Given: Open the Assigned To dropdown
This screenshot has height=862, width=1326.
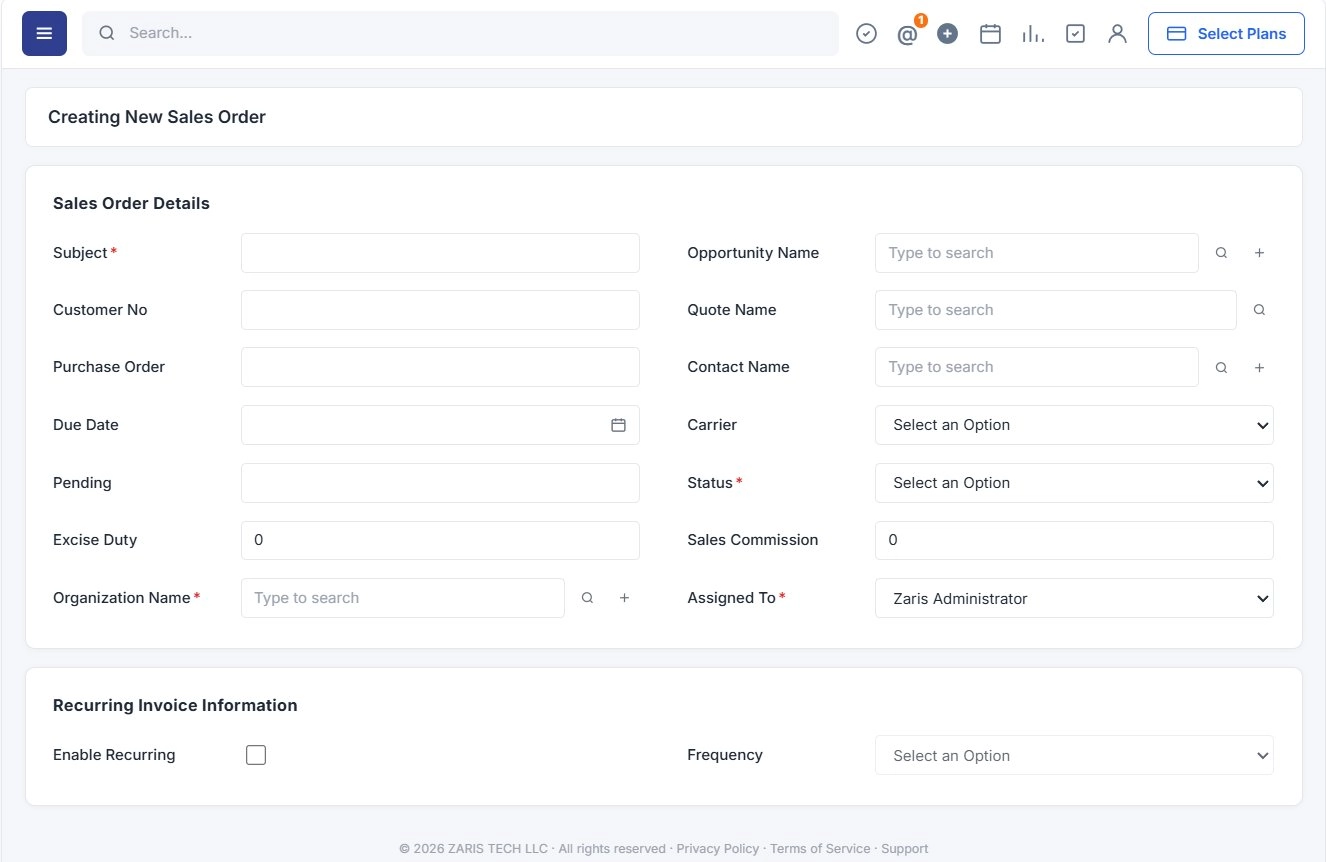Looking at the screenshot, I should (1074, 598).
